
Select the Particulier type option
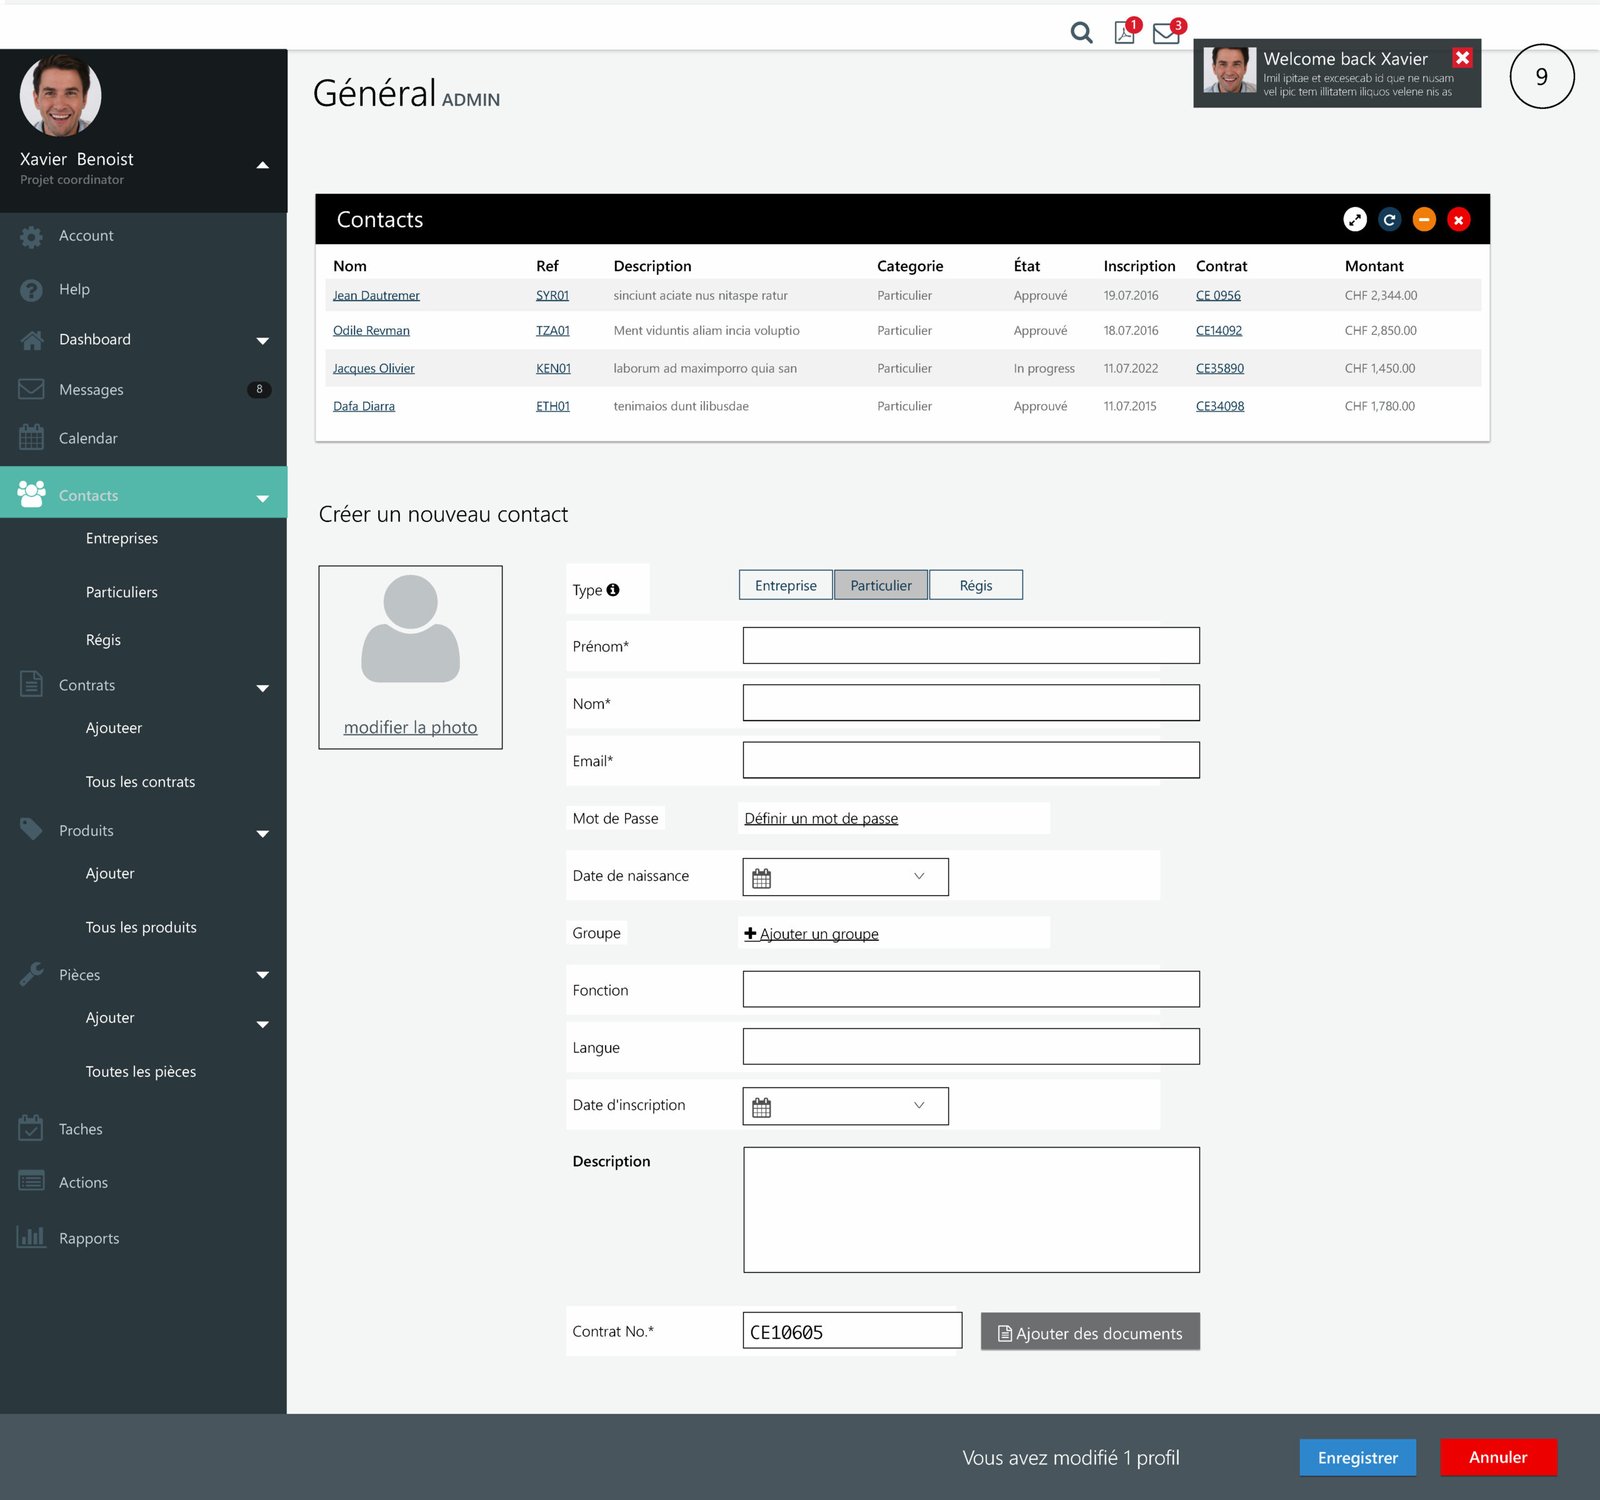[x=881, y=586]
